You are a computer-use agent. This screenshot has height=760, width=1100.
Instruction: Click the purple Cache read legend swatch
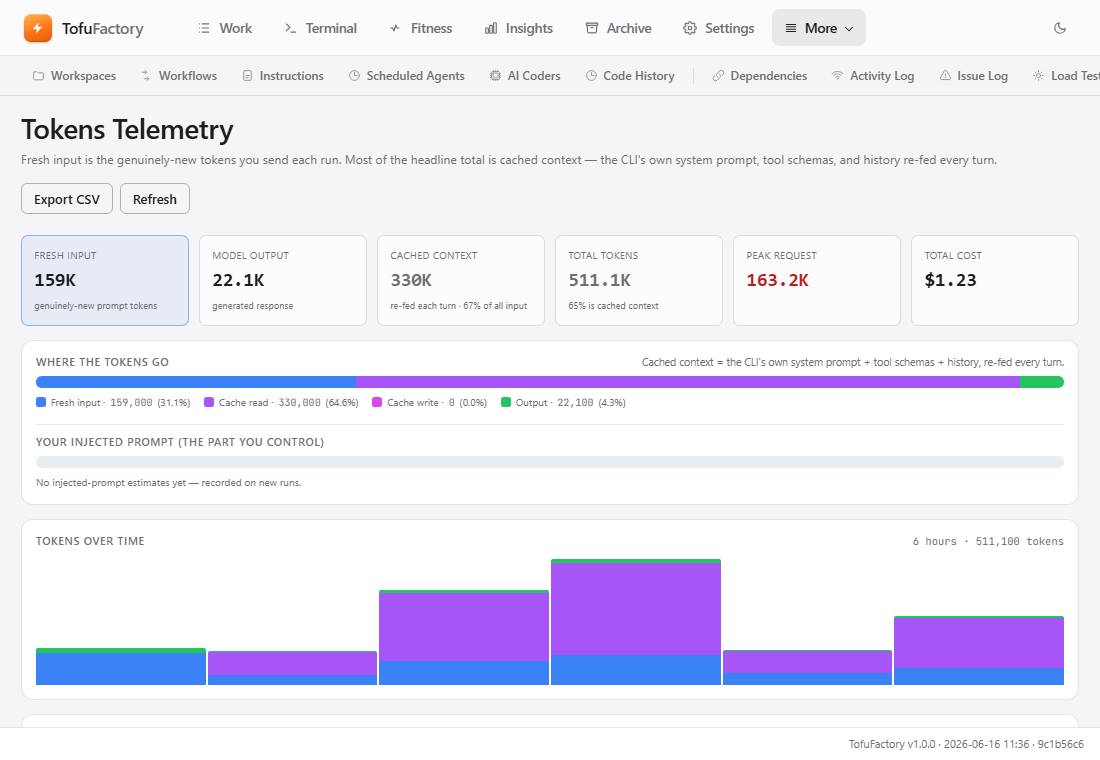point(209,402)
